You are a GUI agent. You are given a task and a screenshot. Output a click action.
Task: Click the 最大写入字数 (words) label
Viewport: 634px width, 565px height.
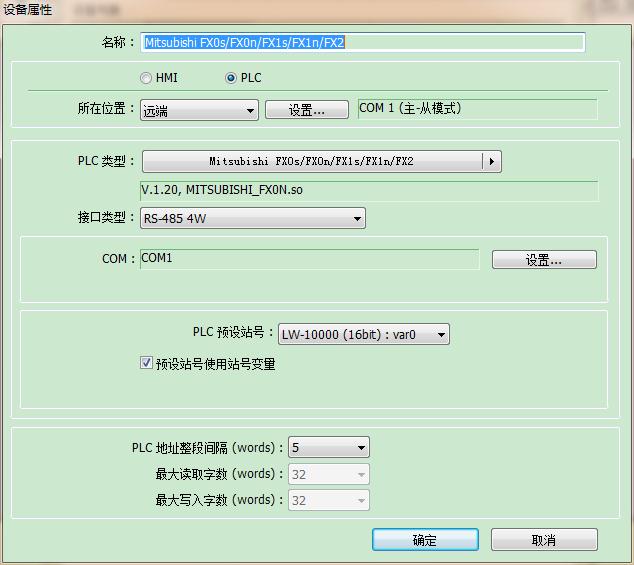click(219, 500)
